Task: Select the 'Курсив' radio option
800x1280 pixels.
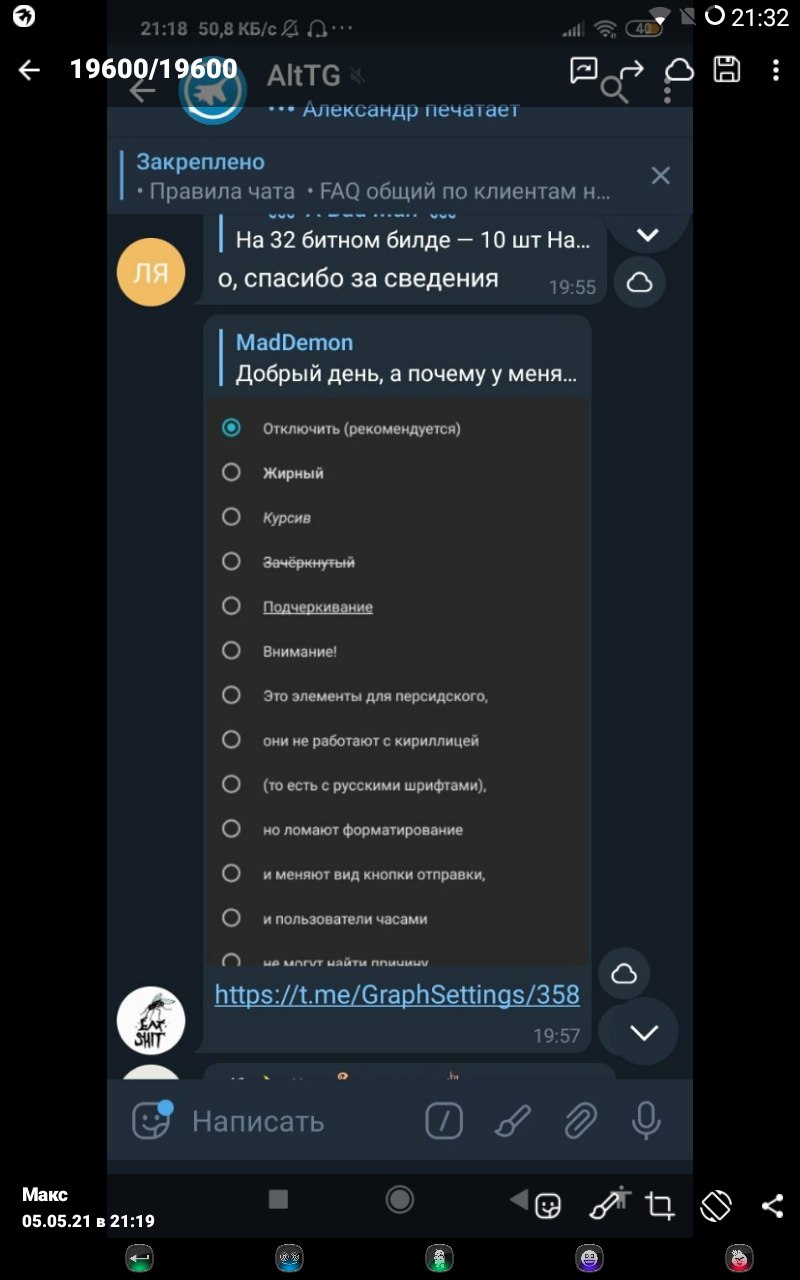Action: (231, 517)
